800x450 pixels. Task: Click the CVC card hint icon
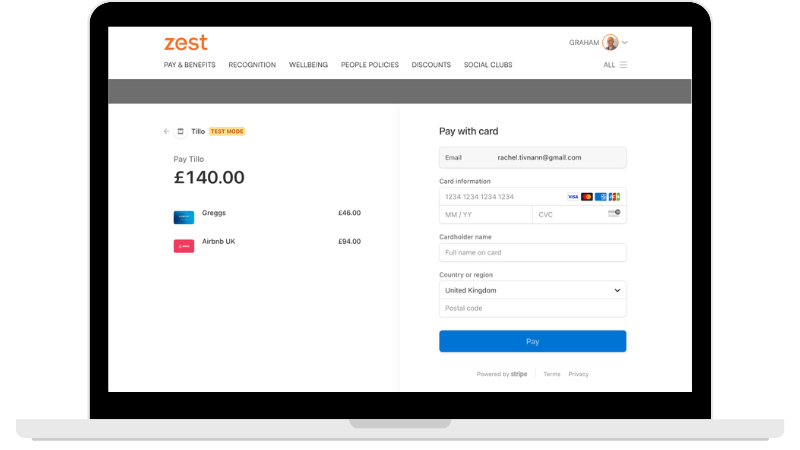(614, 213)
